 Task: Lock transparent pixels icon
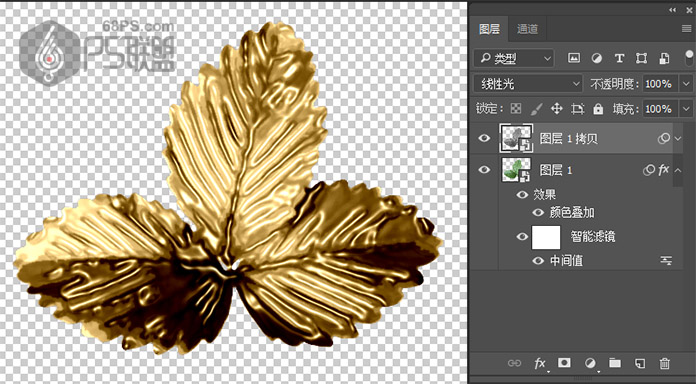pyautogui.click(x=515, y=109)
